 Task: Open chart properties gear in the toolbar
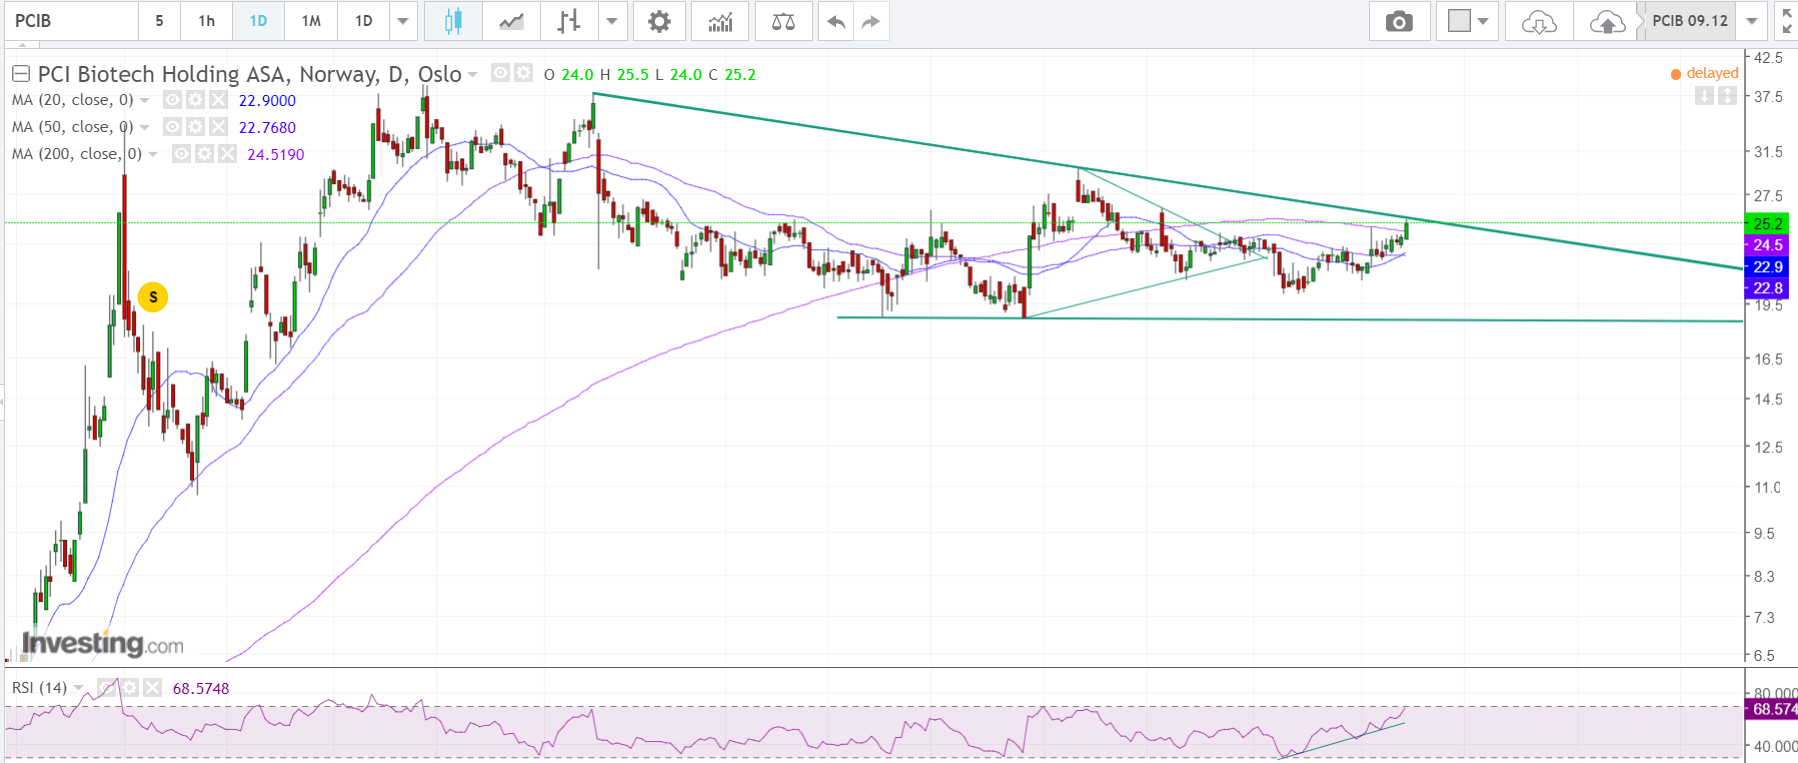(659, 21)
